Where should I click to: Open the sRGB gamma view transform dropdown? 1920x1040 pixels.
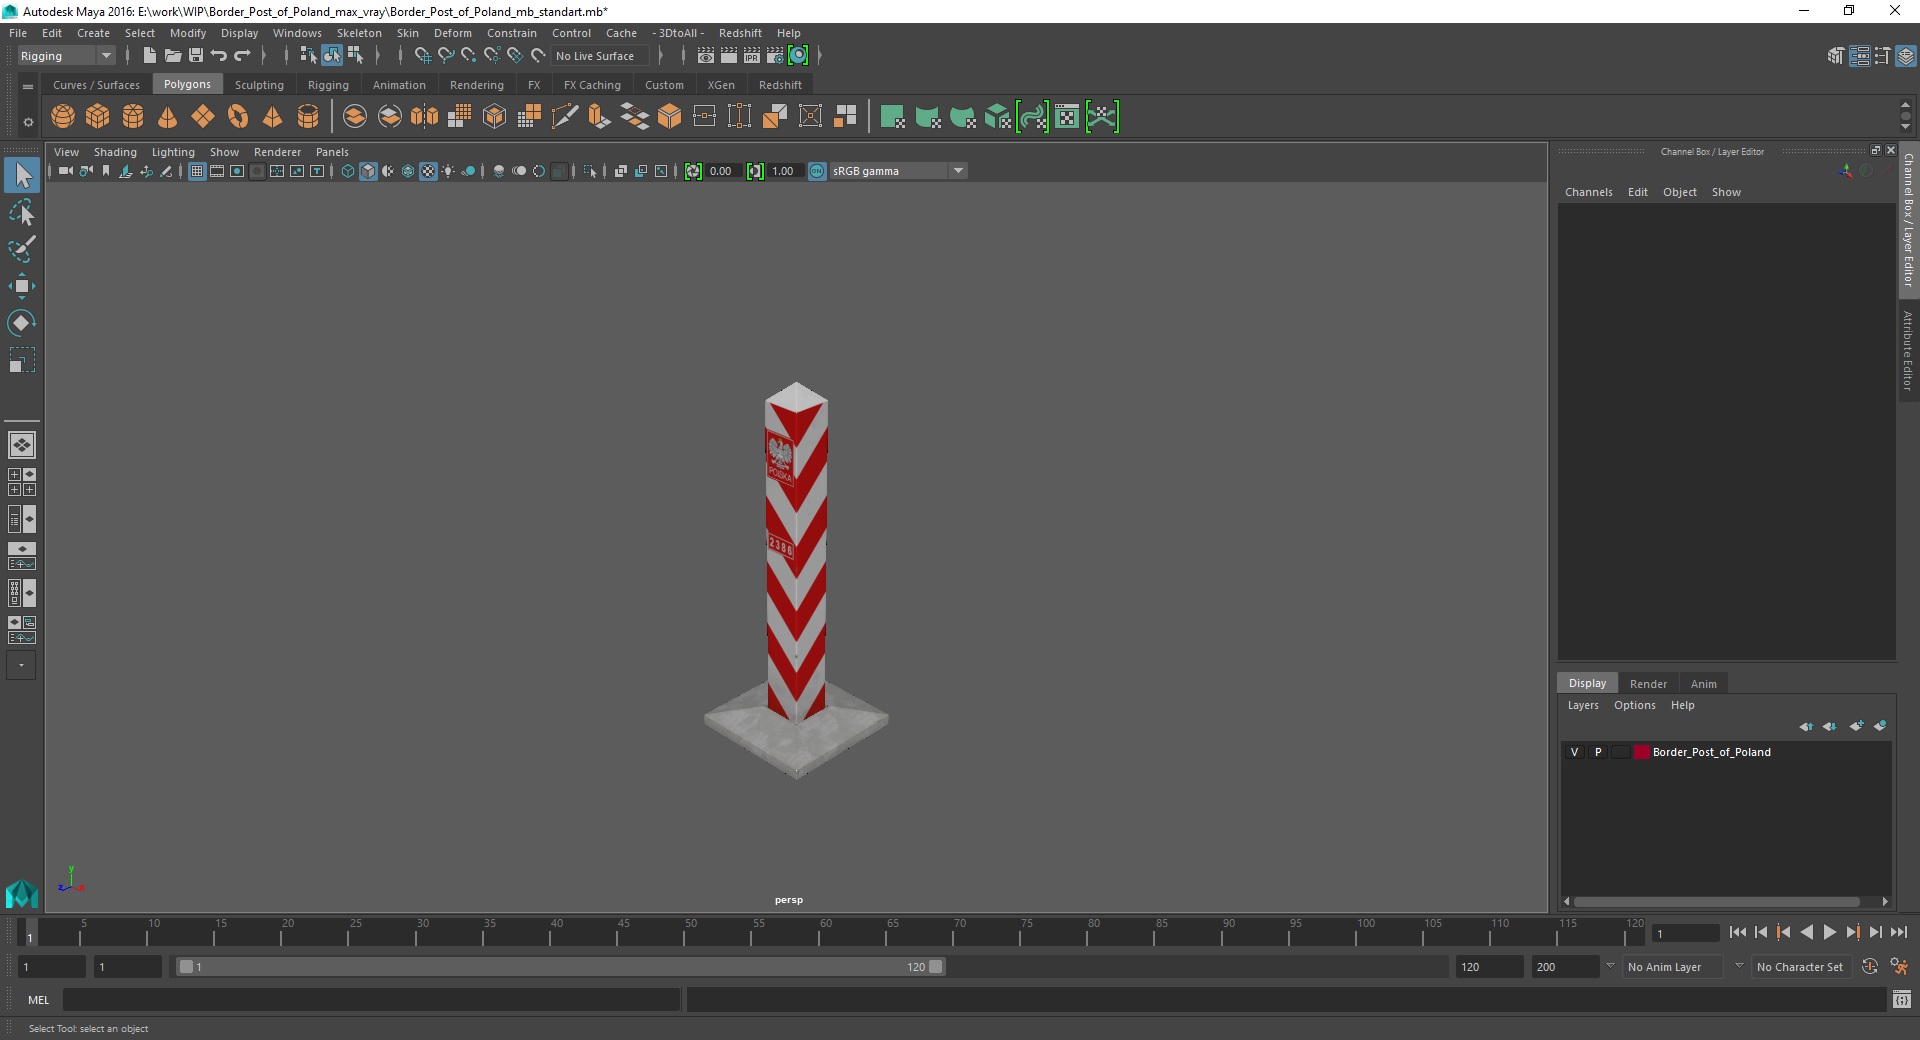coord(898,171)
